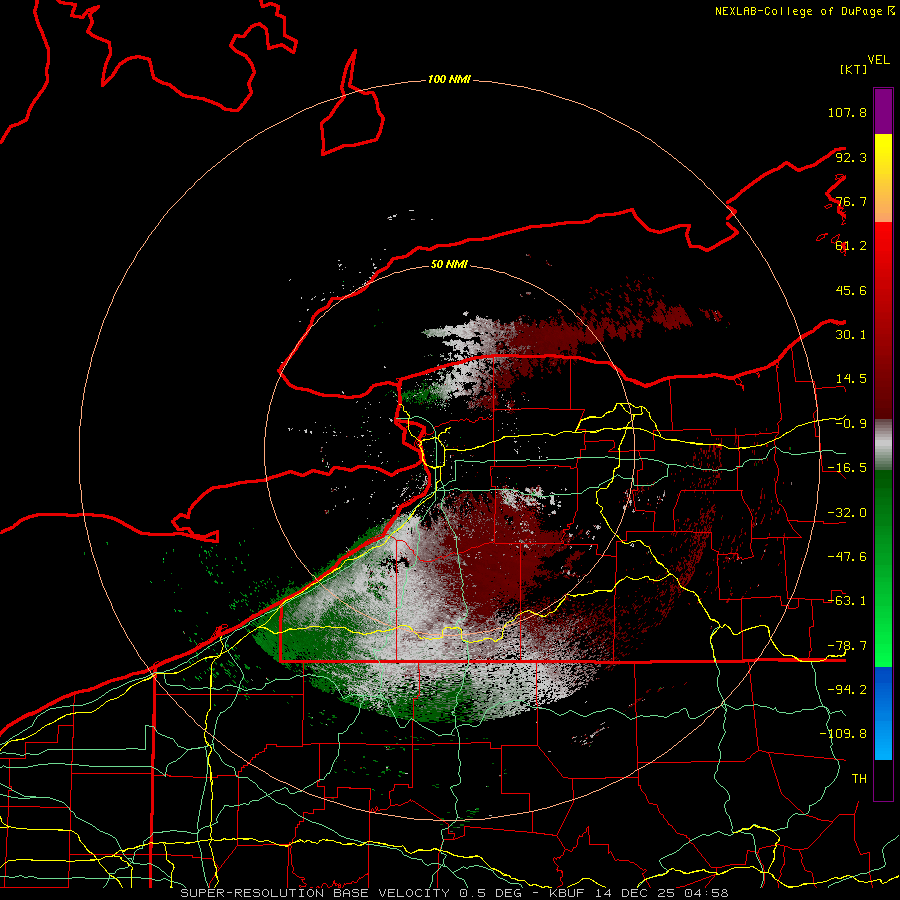Screen dimensions: 900x900
Task: Click the 14.5 velocity scale value
Action: [x=851, y=379]
